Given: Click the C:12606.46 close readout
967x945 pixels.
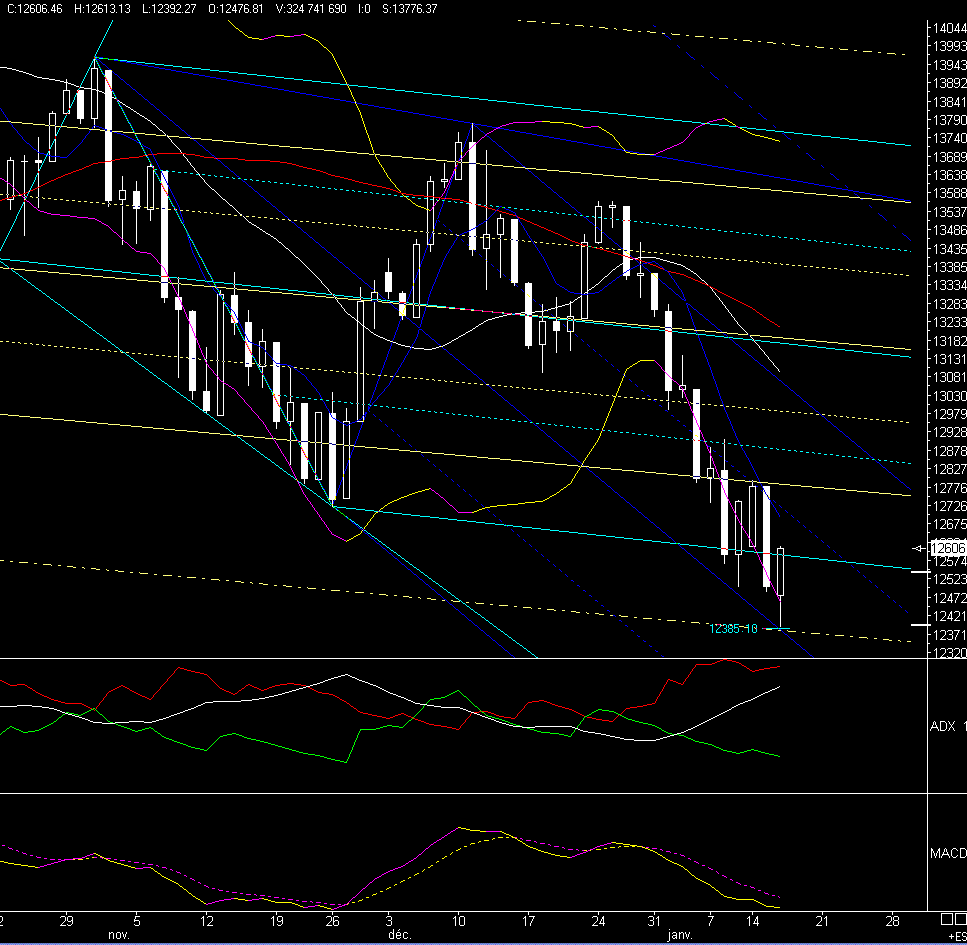Looking at the screenshot, I should point(37,8).
